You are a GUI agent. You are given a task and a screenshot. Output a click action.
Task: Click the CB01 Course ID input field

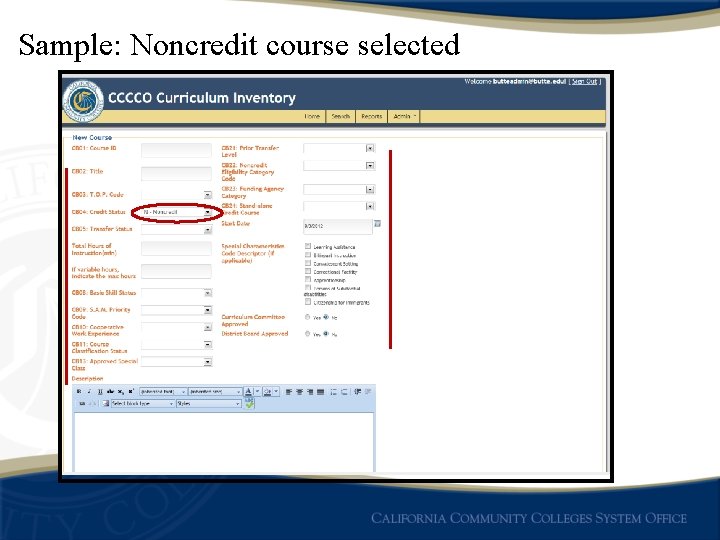pyautogui.click(x=176, y=150)
